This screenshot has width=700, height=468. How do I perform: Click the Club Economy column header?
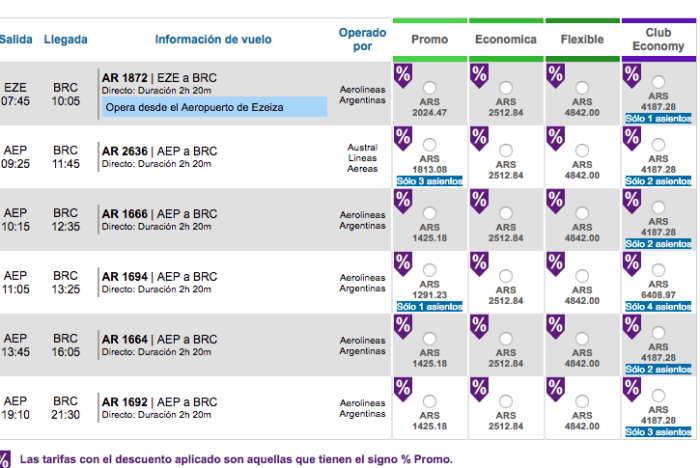(x=658, y=40)
